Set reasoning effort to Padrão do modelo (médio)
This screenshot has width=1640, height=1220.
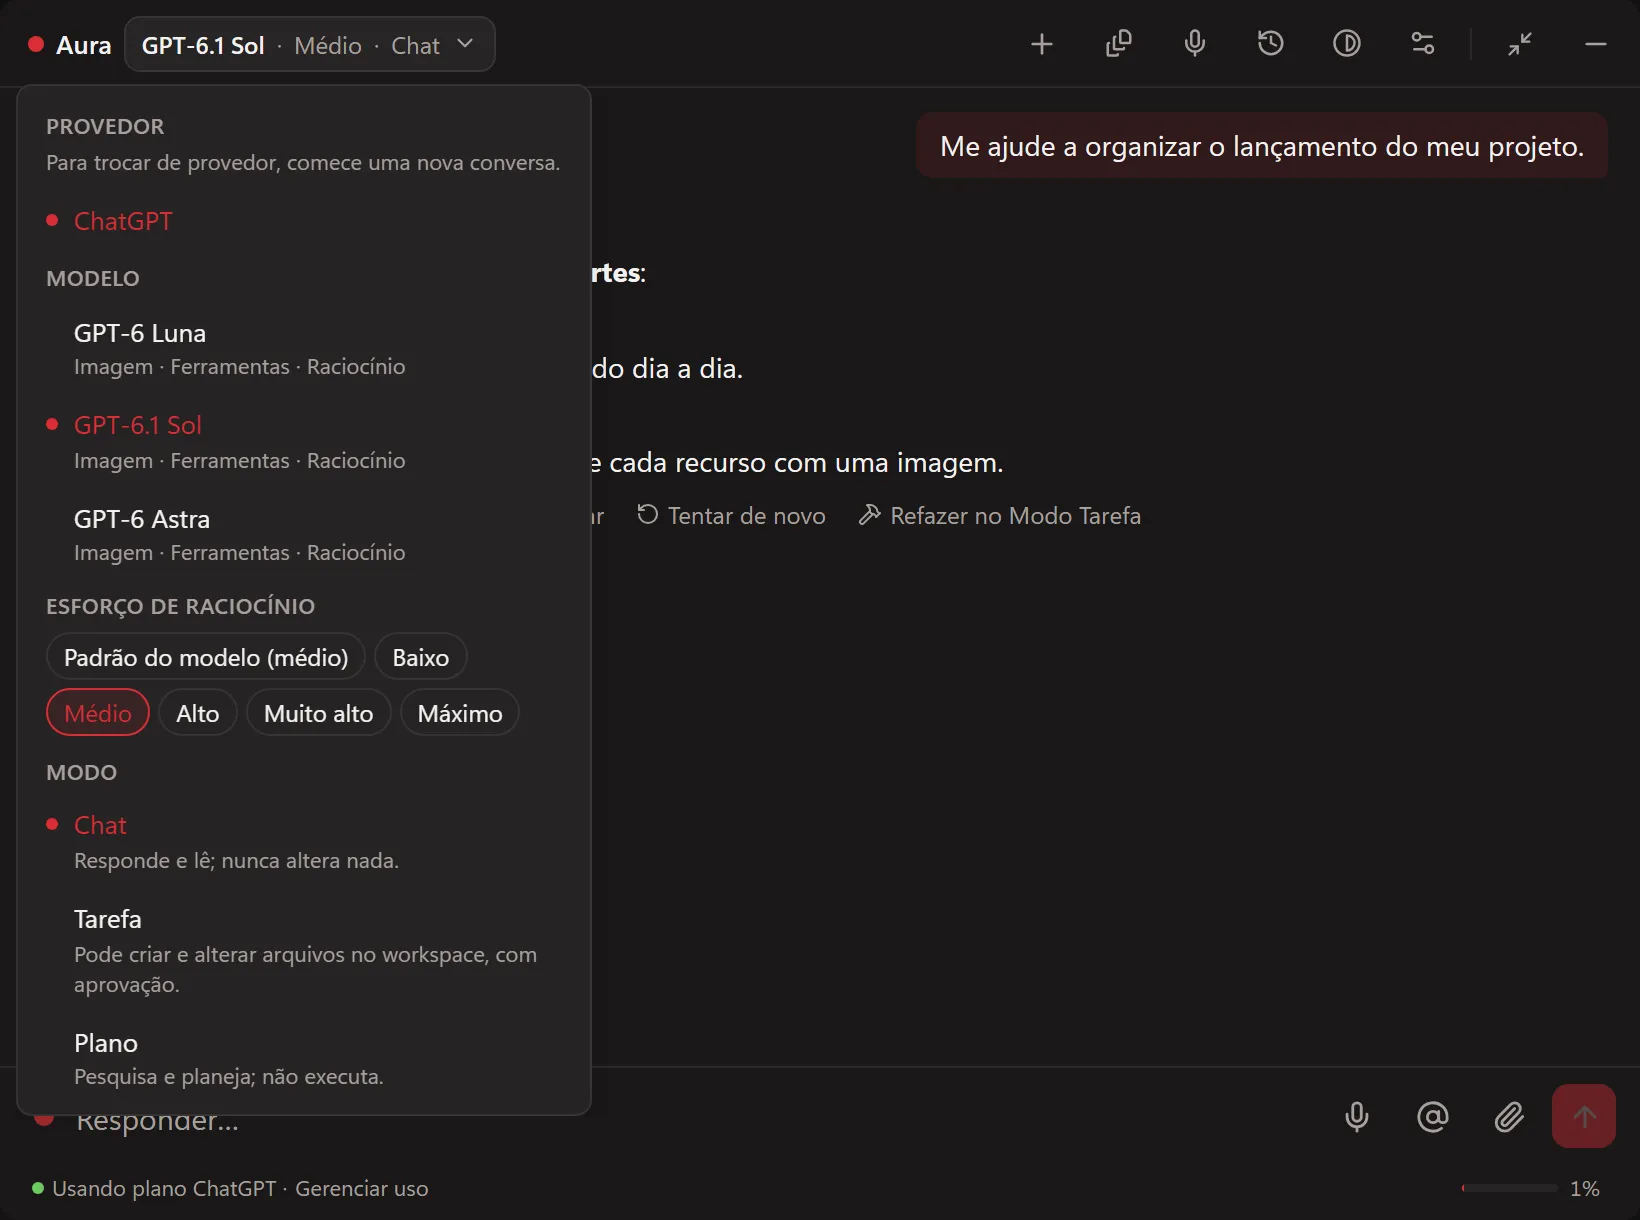point(206,657)
